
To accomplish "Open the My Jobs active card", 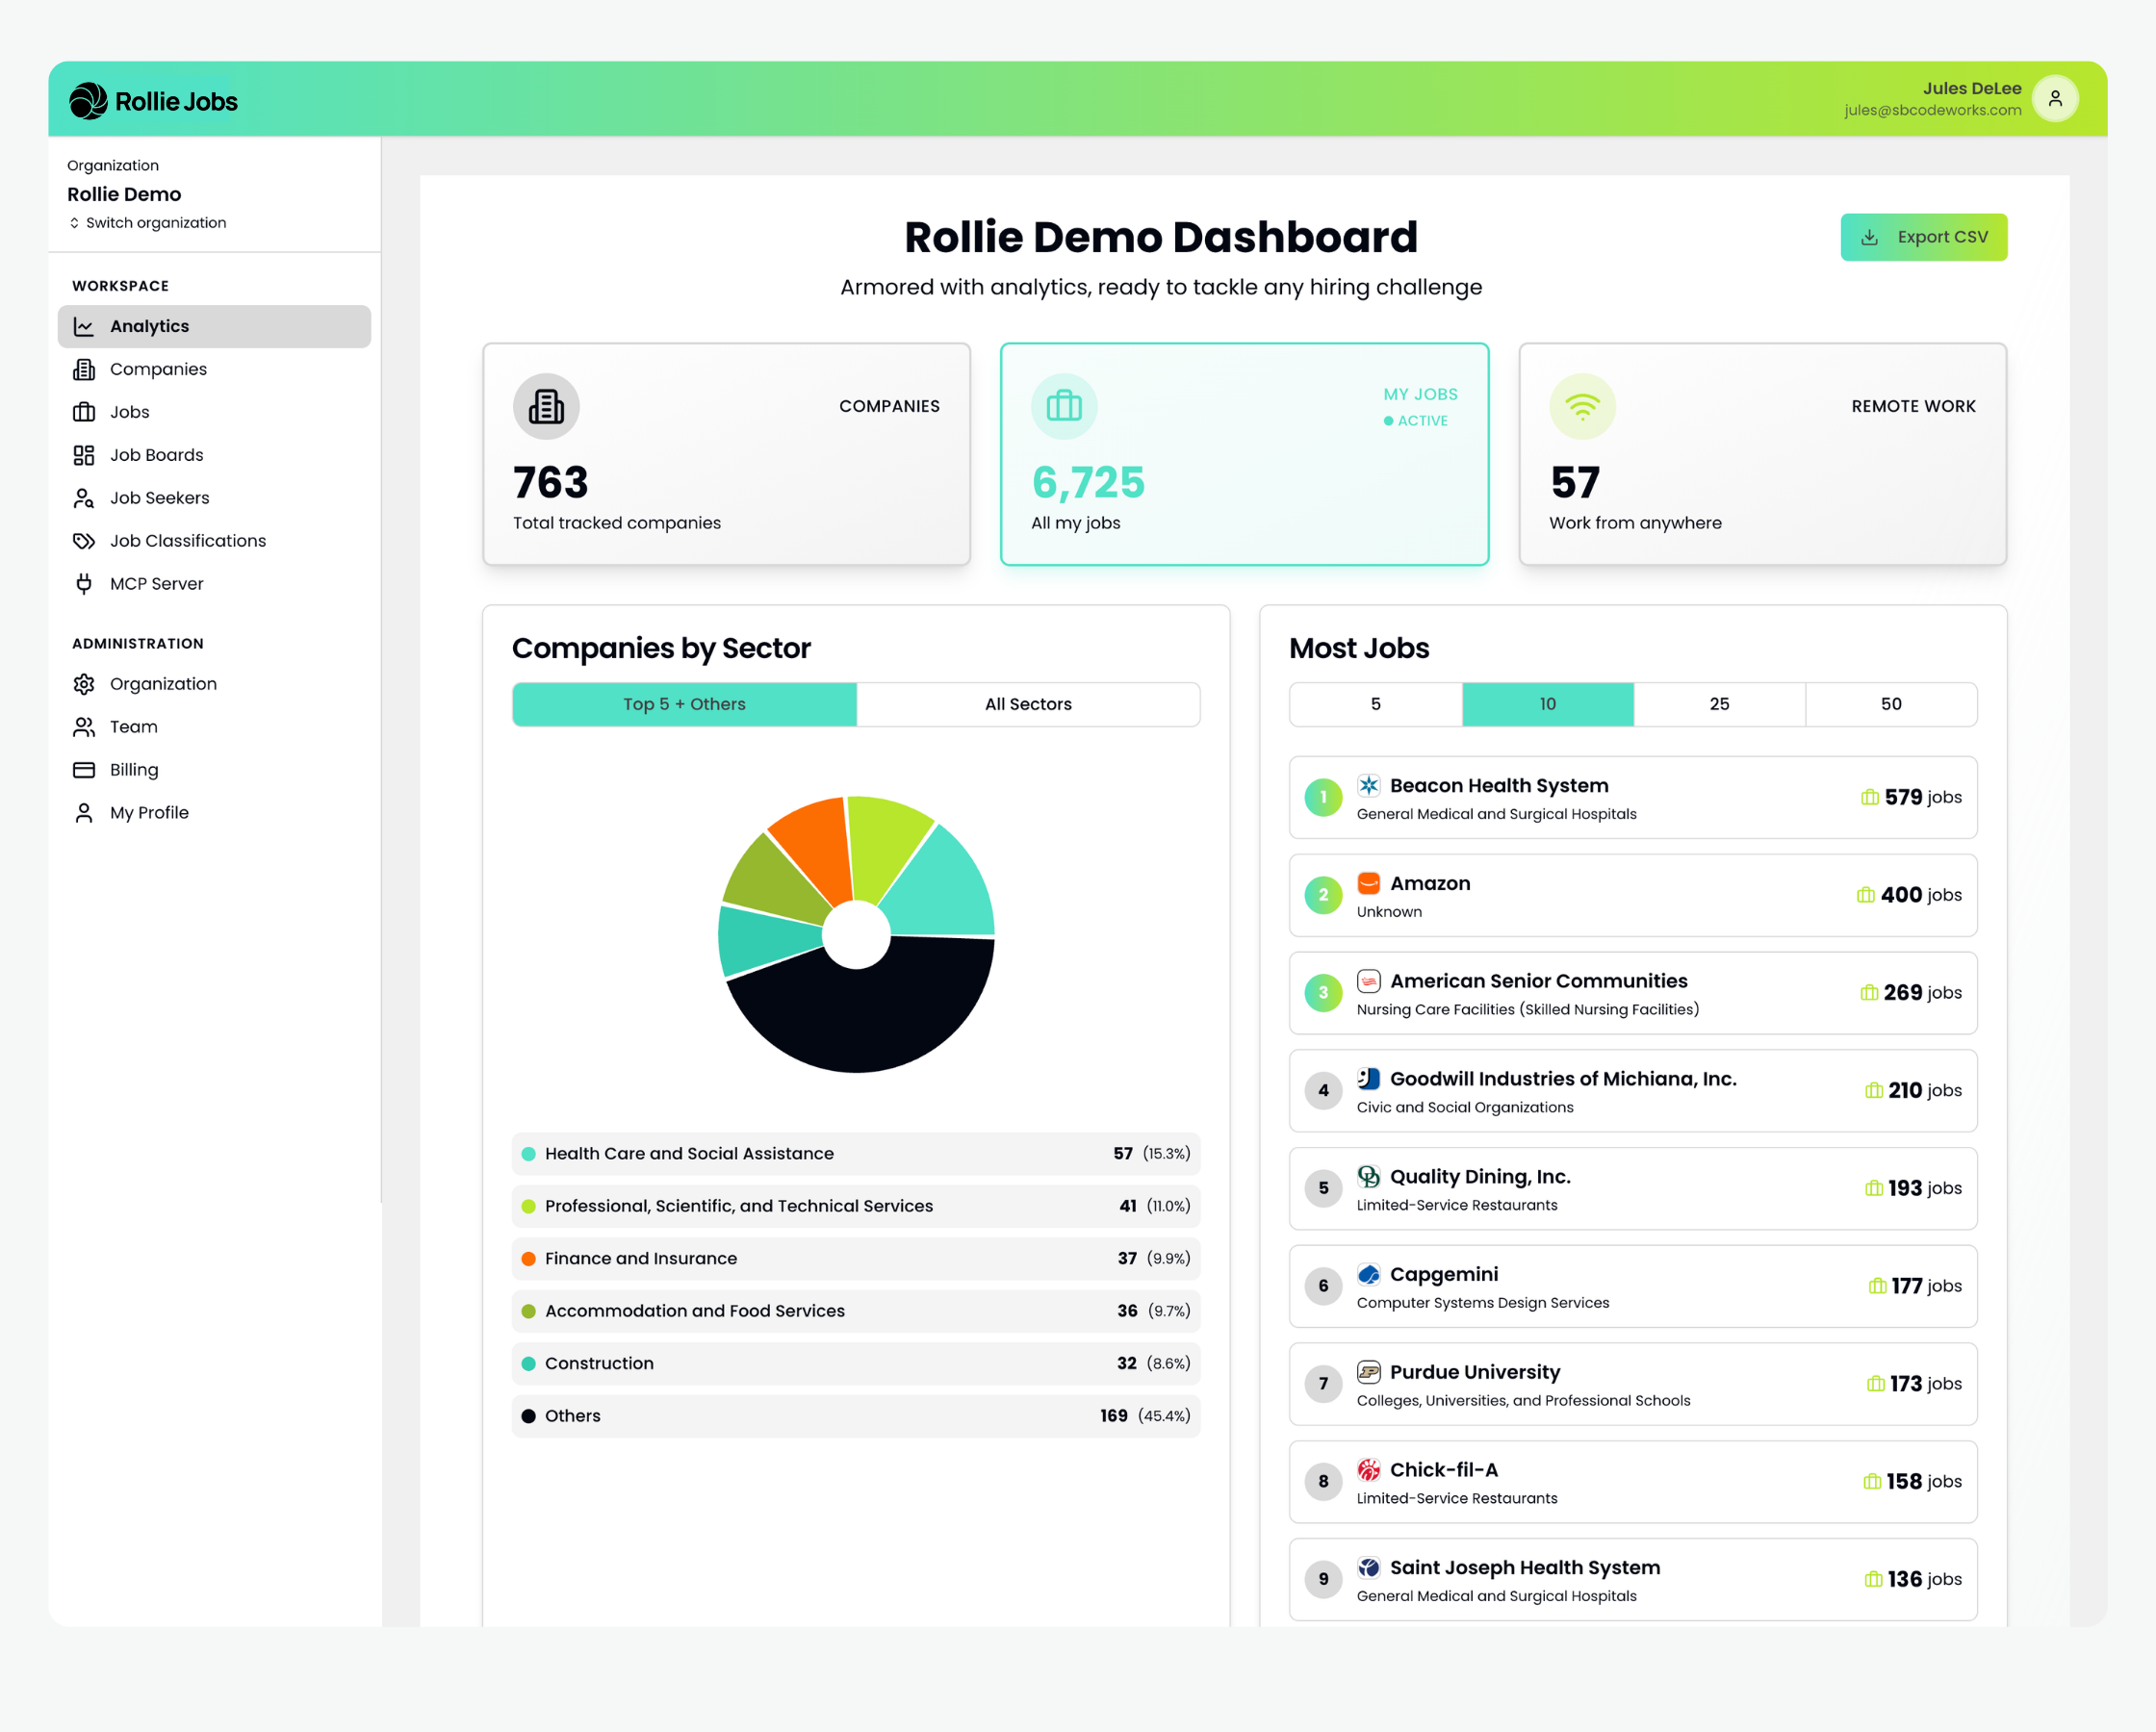I will click(1245, 455).
